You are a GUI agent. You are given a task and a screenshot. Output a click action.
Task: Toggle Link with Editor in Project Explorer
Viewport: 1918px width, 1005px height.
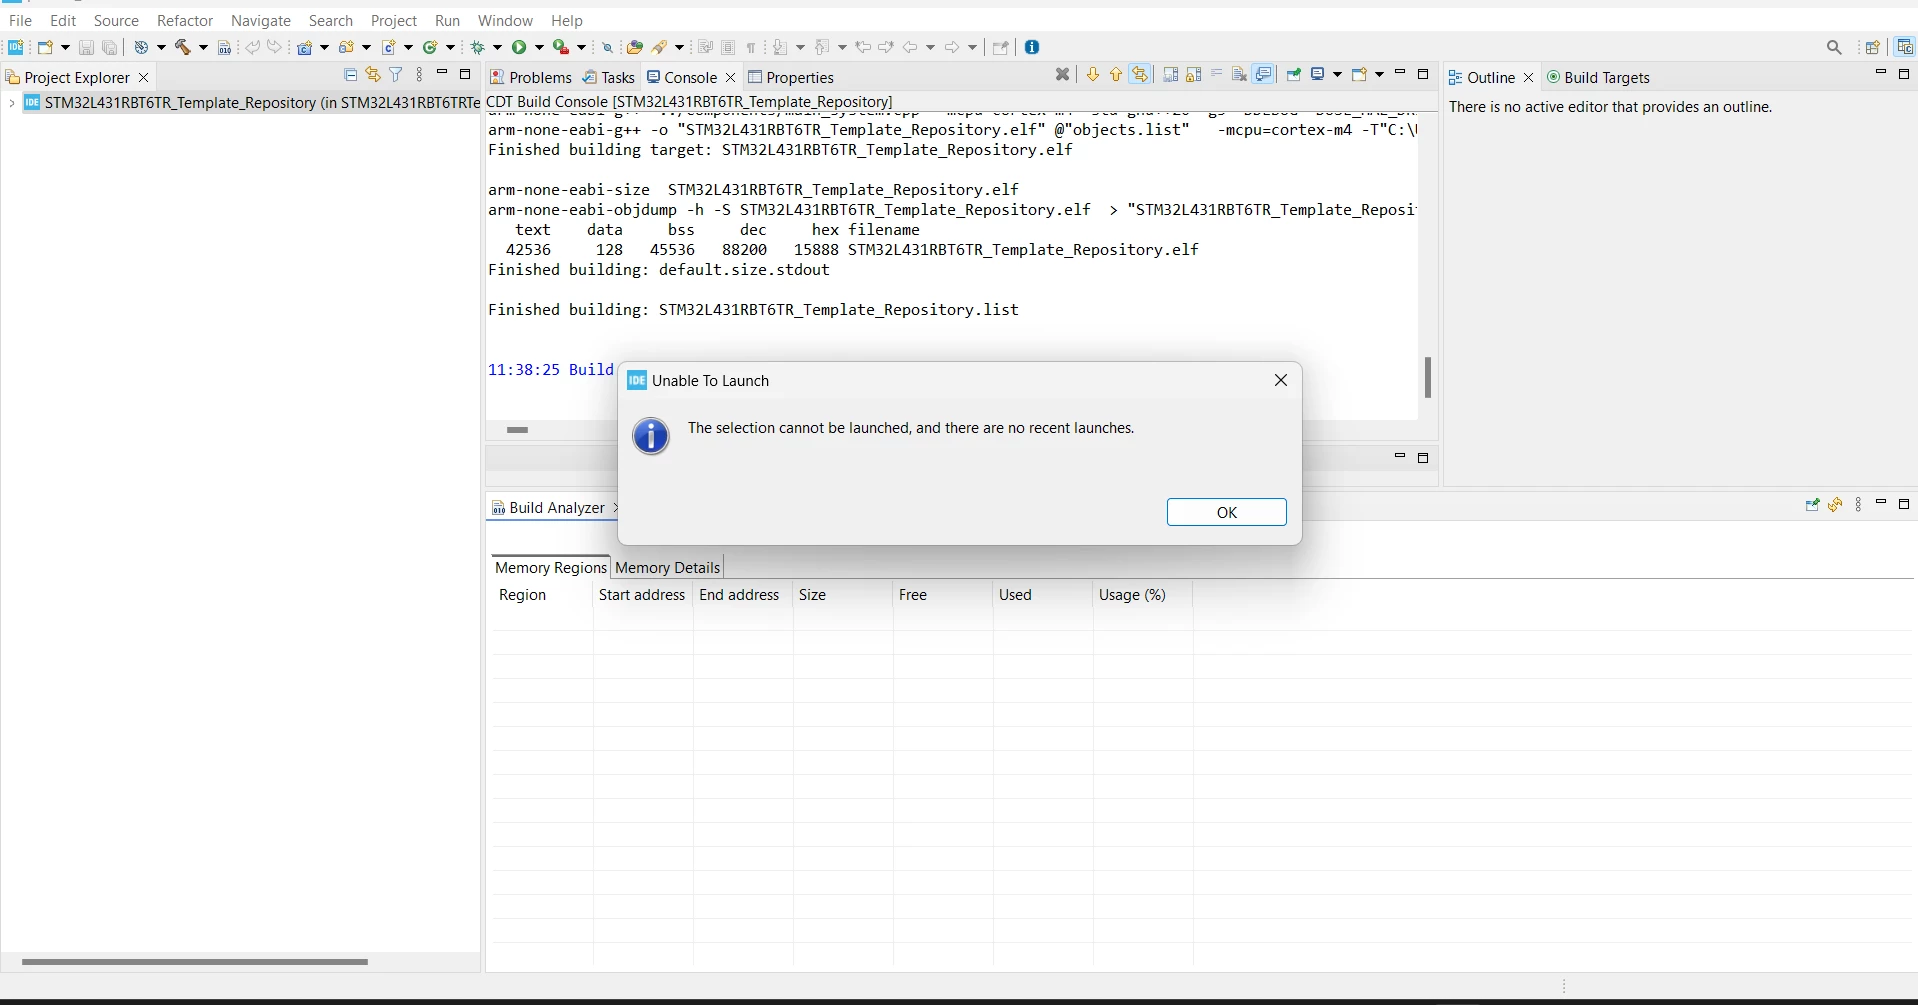tap(373, 74)
